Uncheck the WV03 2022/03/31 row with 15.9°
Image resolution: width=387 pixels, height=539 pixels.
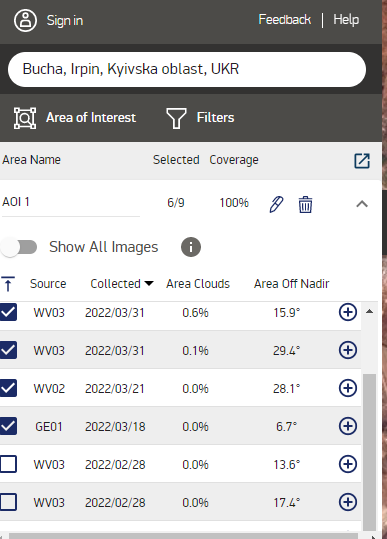click(8, 312)
